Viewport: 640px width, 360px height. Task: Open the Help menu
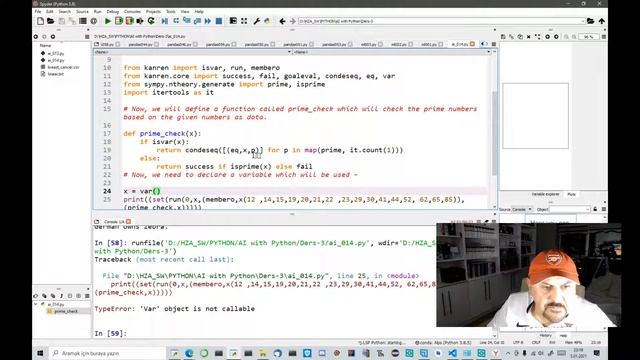tap(199, 12)
